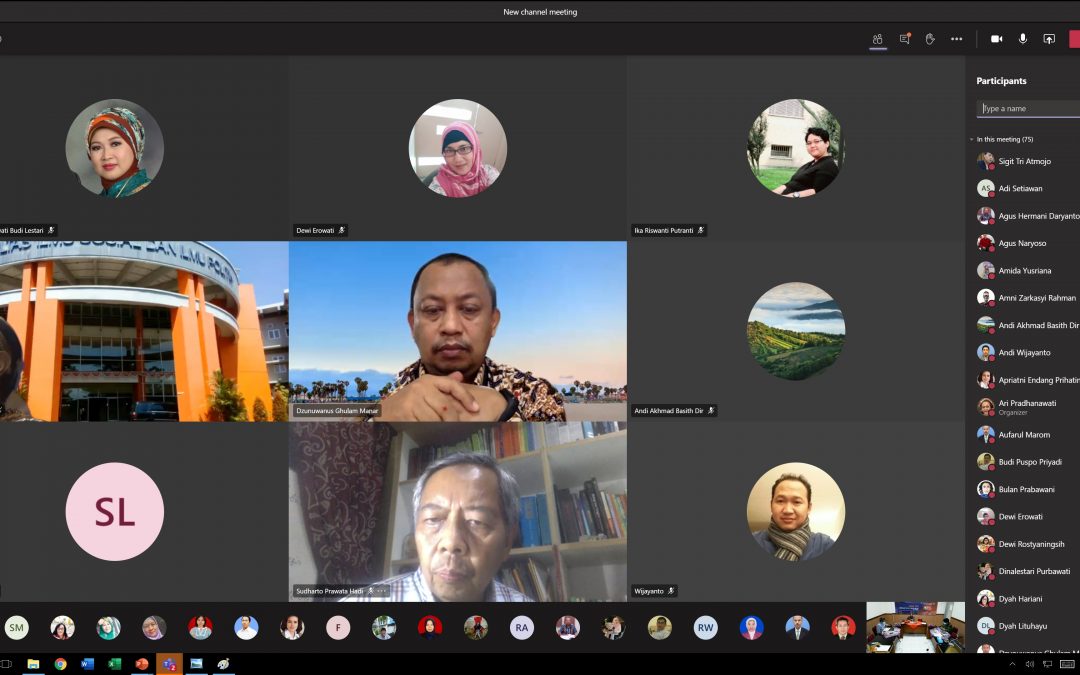The width and height of the screenshot is (1080, 675).
Task: Open Google Chrome from the taskbar
Action: (x=60, y=664)
